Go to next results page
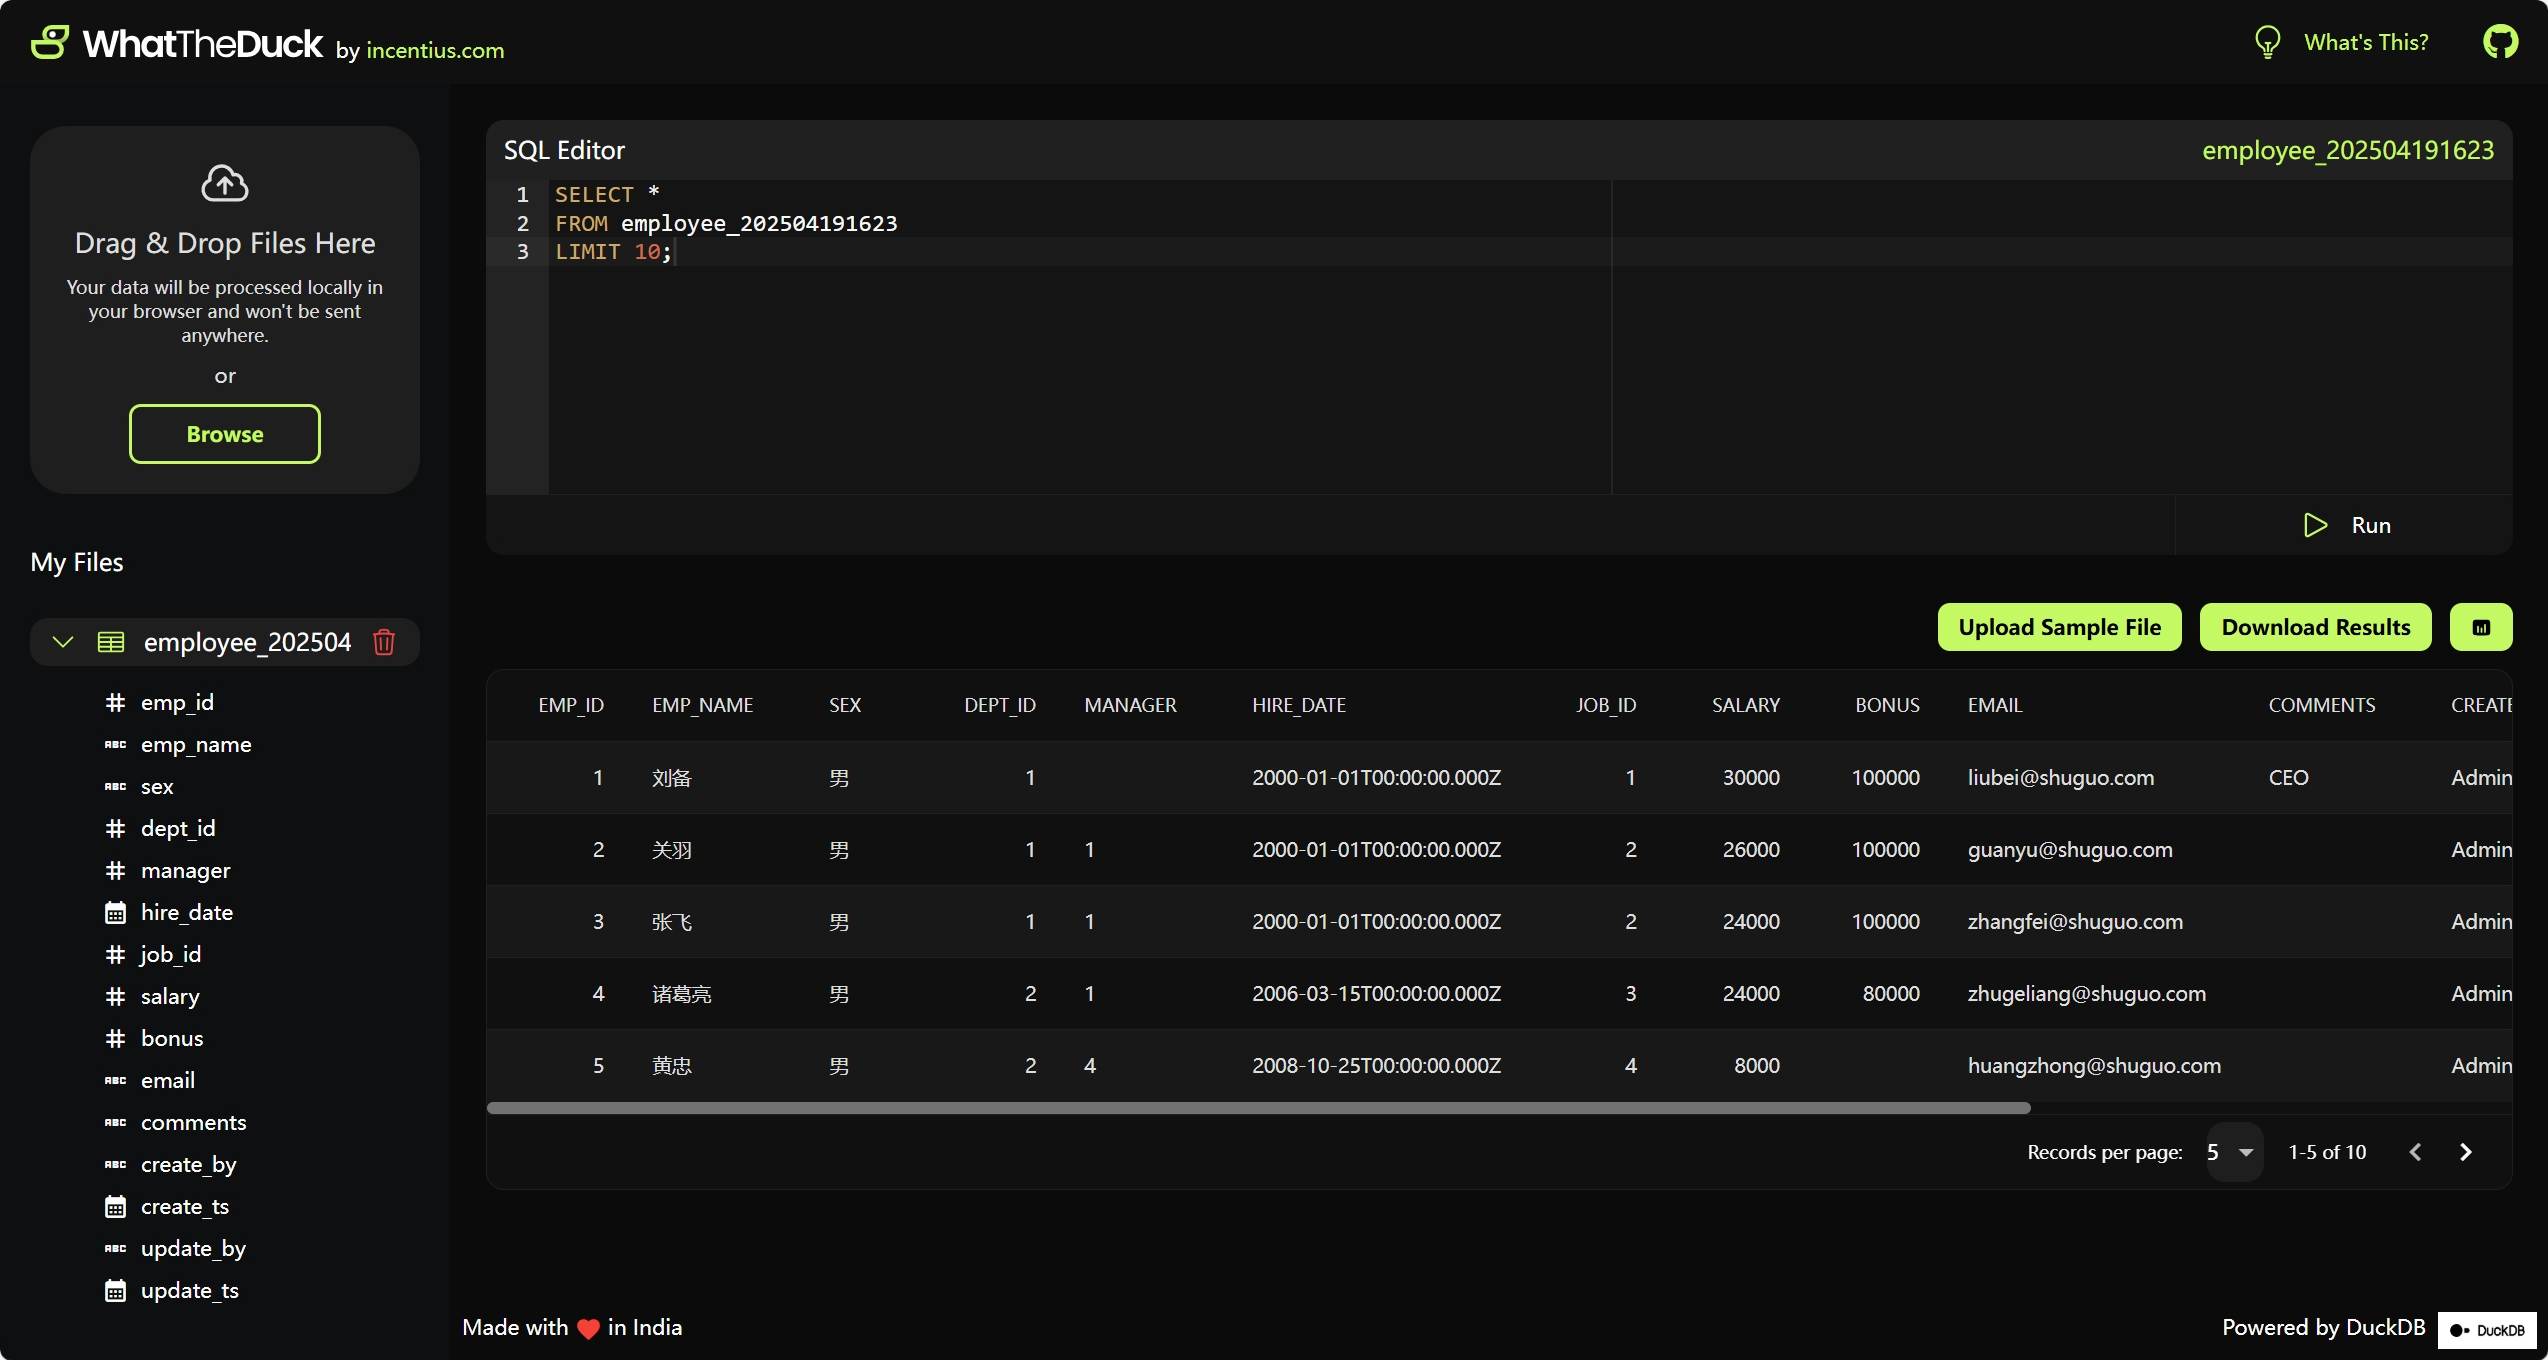 (2465, 1152)
